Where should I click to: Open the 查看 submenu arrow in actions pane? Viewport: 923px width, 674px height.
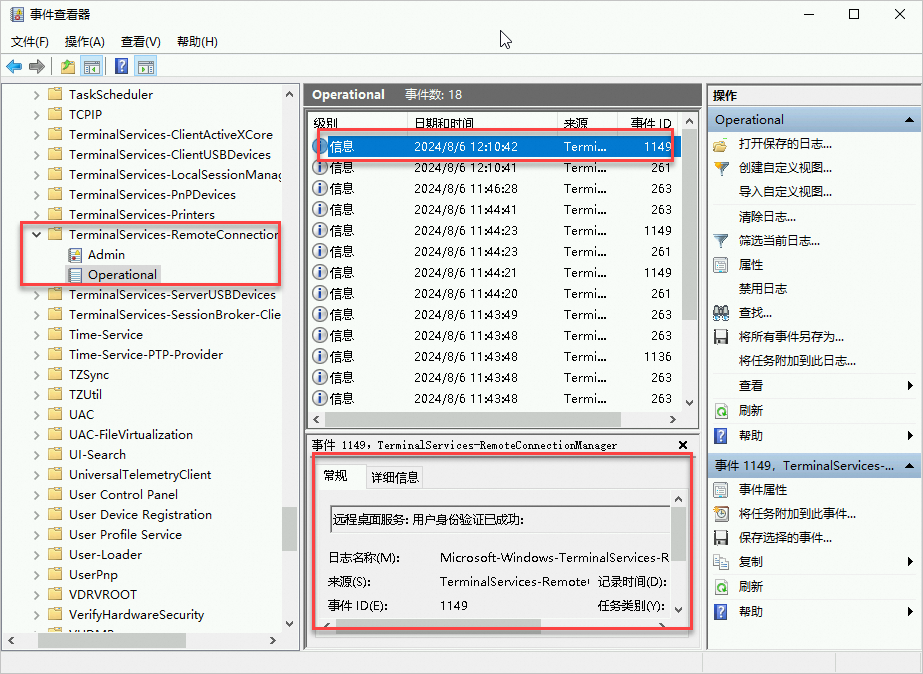(x=908, y=385)
